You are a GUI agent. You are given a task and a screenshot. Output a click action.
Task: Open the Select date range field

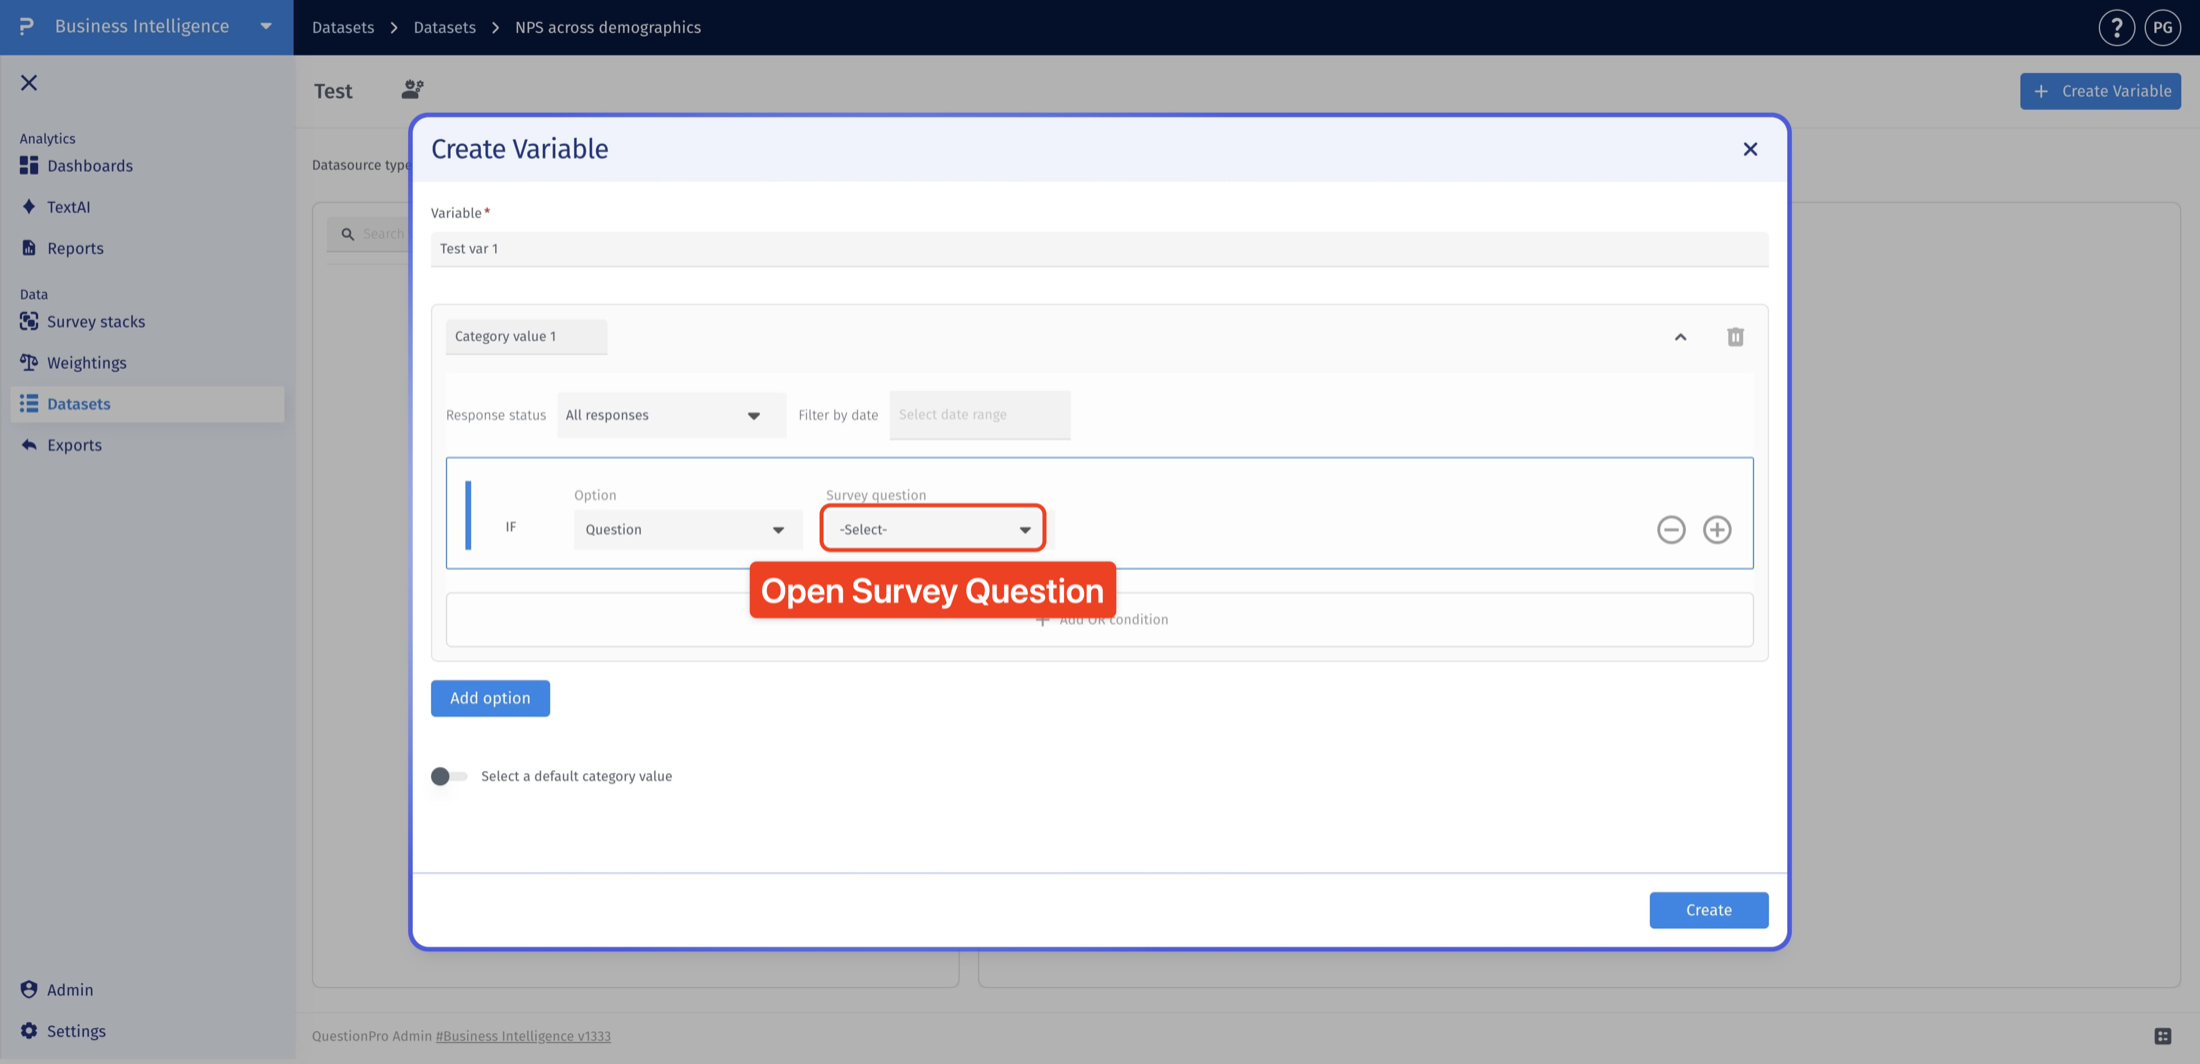click(x=979, y=415)
